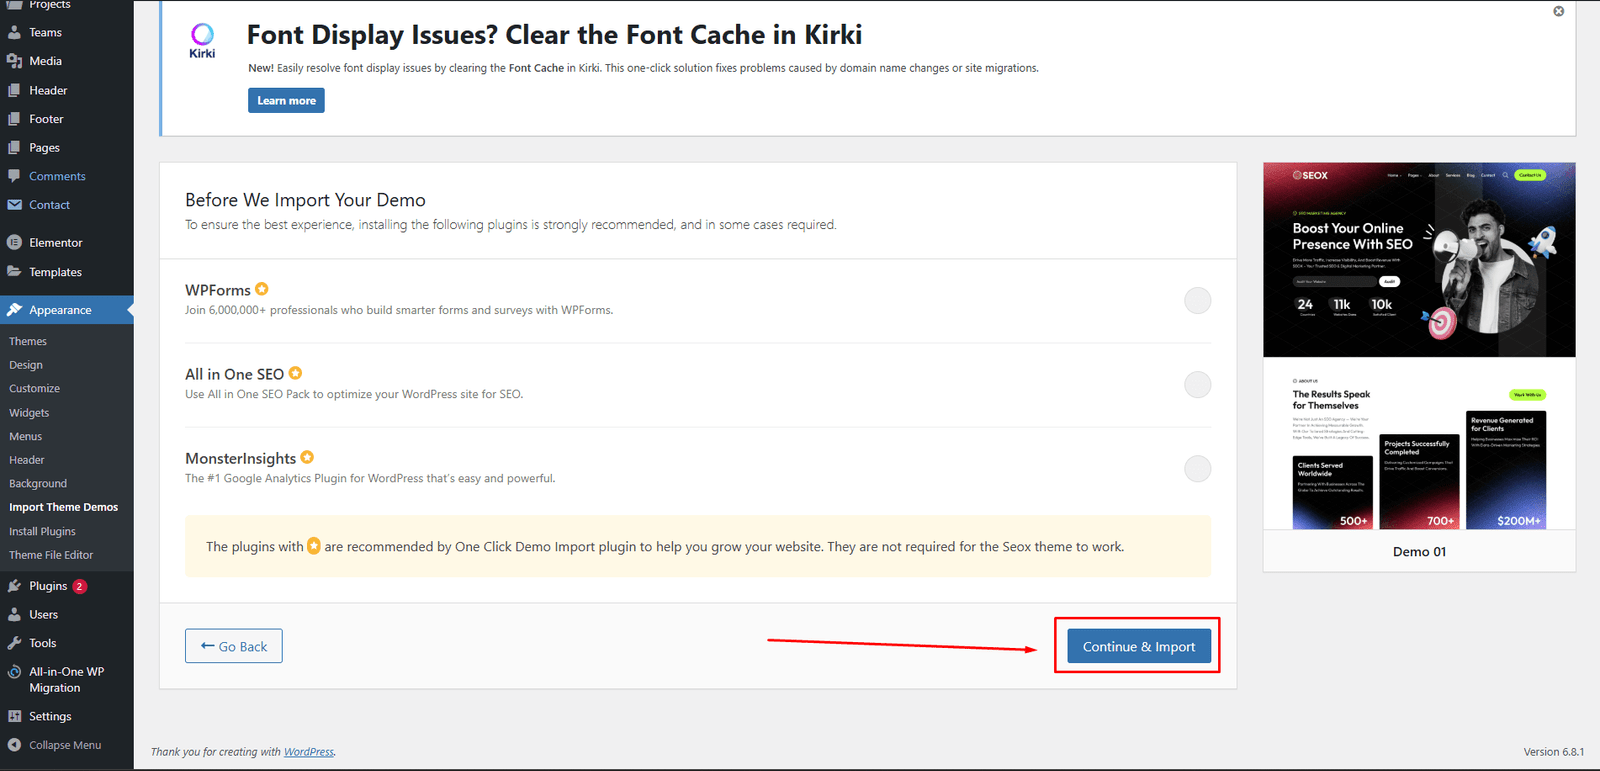Toggle the WPForms plugin checkbox
The height and width of the screenshot is (771, 1600).
(x=1197, y=300)
